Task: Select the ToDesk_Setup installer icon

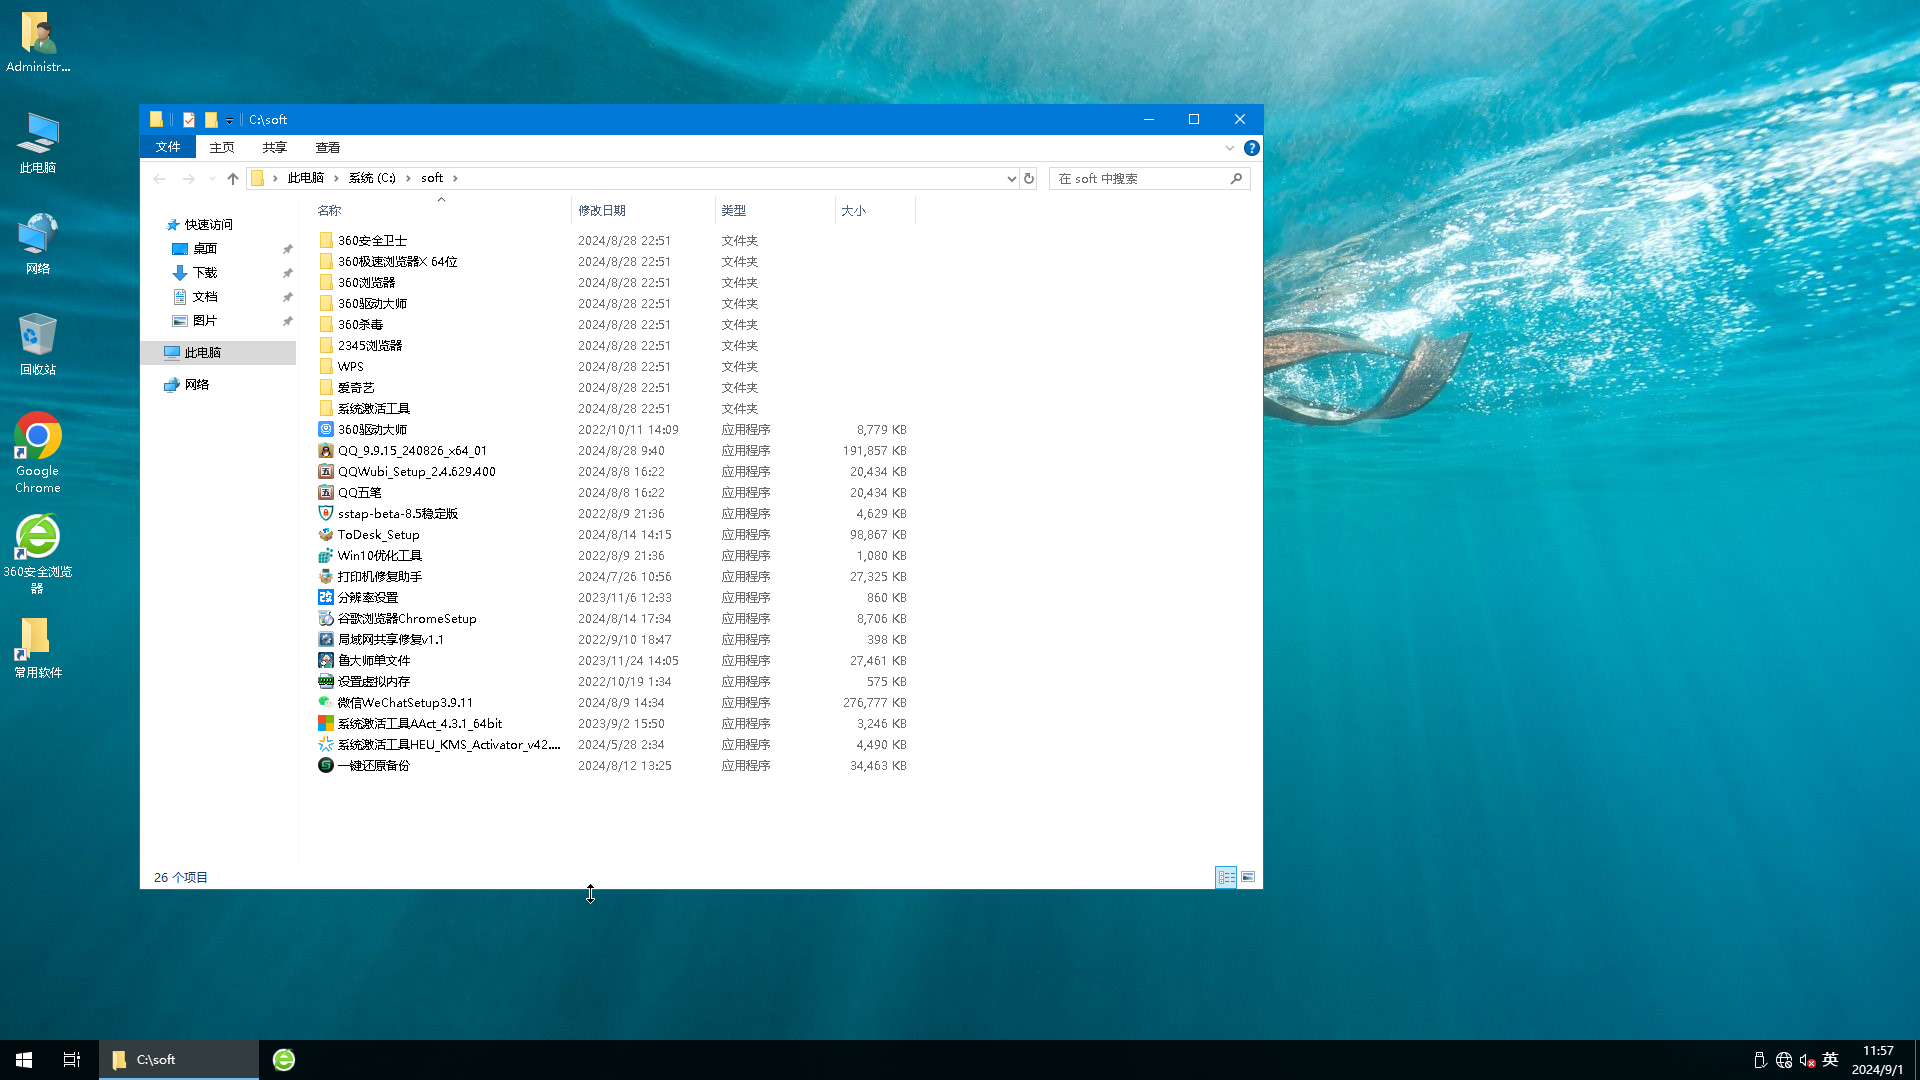Action: click(326, 534)
